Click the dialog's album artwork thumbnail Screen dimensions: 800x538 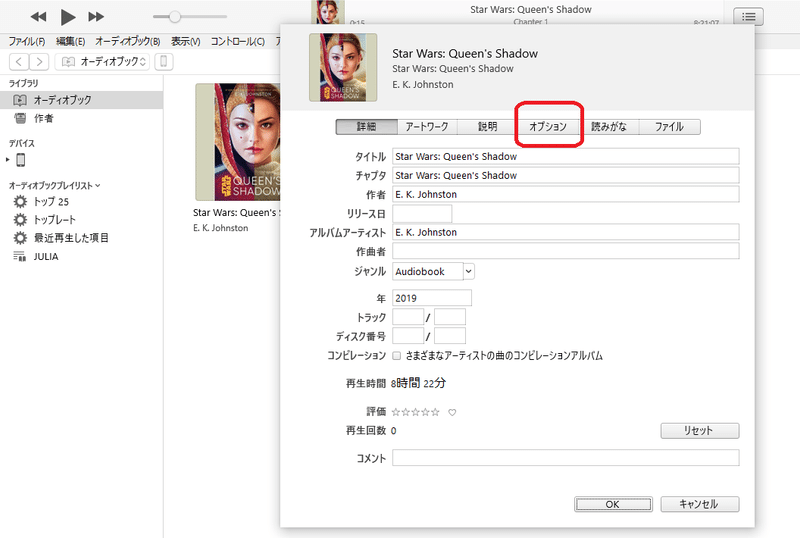343,67
